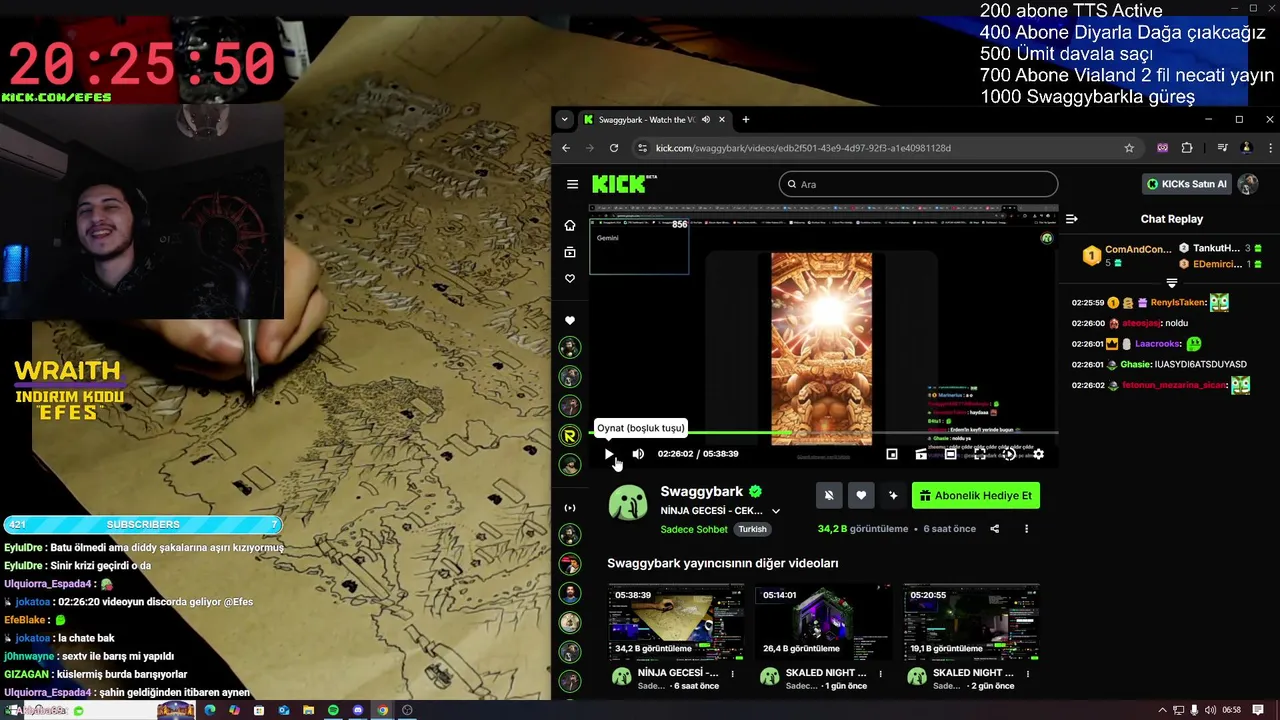1280x720 pixels.
Task: Reload the Kick page
Action: point(613,148)
